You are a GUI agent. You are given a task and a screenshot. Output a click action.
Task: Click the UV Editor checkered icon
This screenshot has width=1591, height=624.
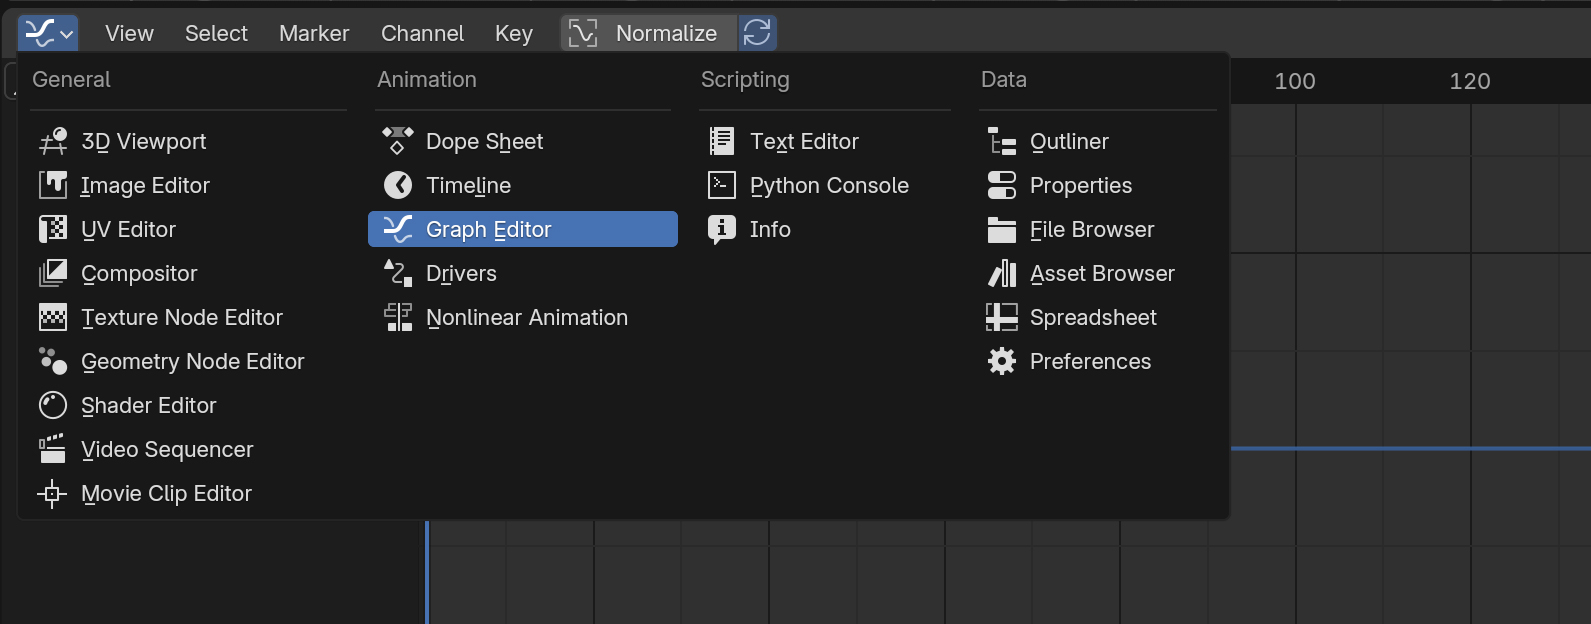click(x=53, y=229)
